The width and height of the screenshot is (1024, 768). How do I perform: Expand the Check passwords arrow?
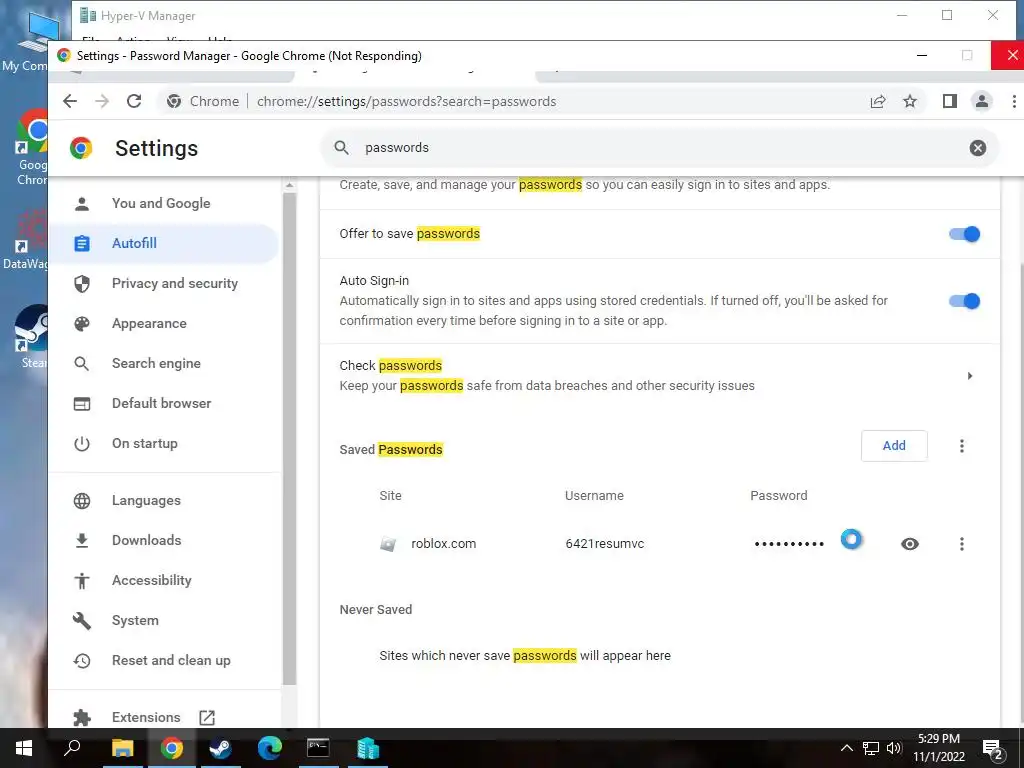pos(970,376)
